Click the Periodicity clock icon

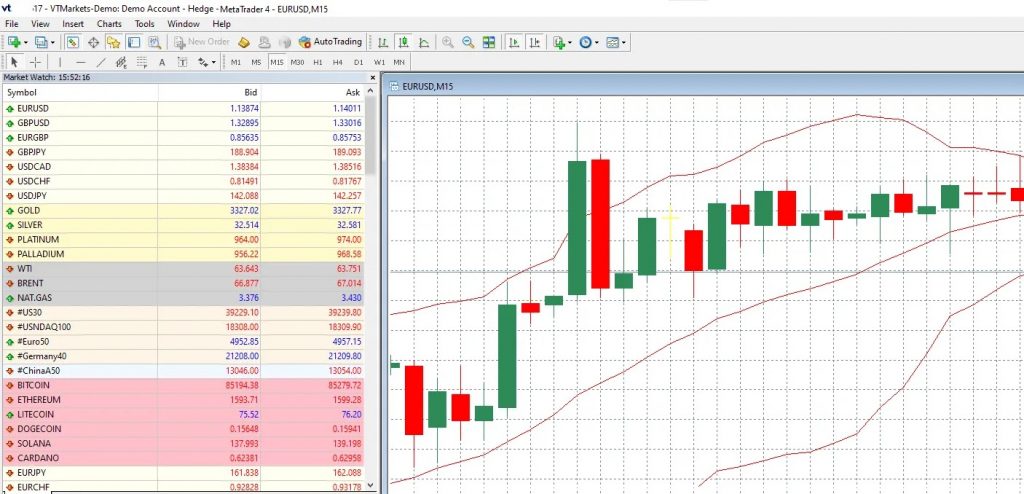pyautogui.click(x=585, y=42)
